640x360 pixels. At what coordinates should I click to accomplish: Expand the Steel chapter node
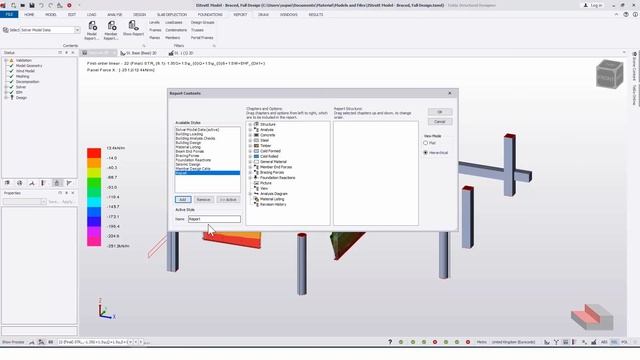coord(250,140)
